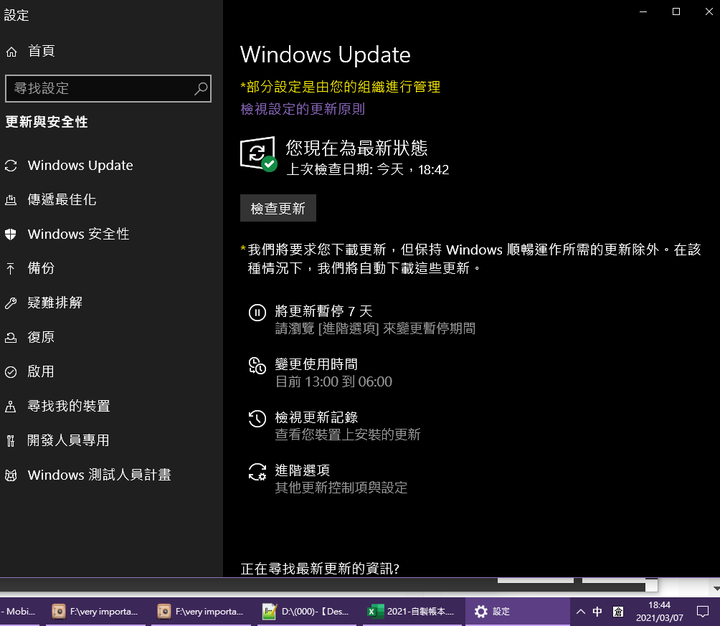Click the 檢查更新 button

pos(278,208)
